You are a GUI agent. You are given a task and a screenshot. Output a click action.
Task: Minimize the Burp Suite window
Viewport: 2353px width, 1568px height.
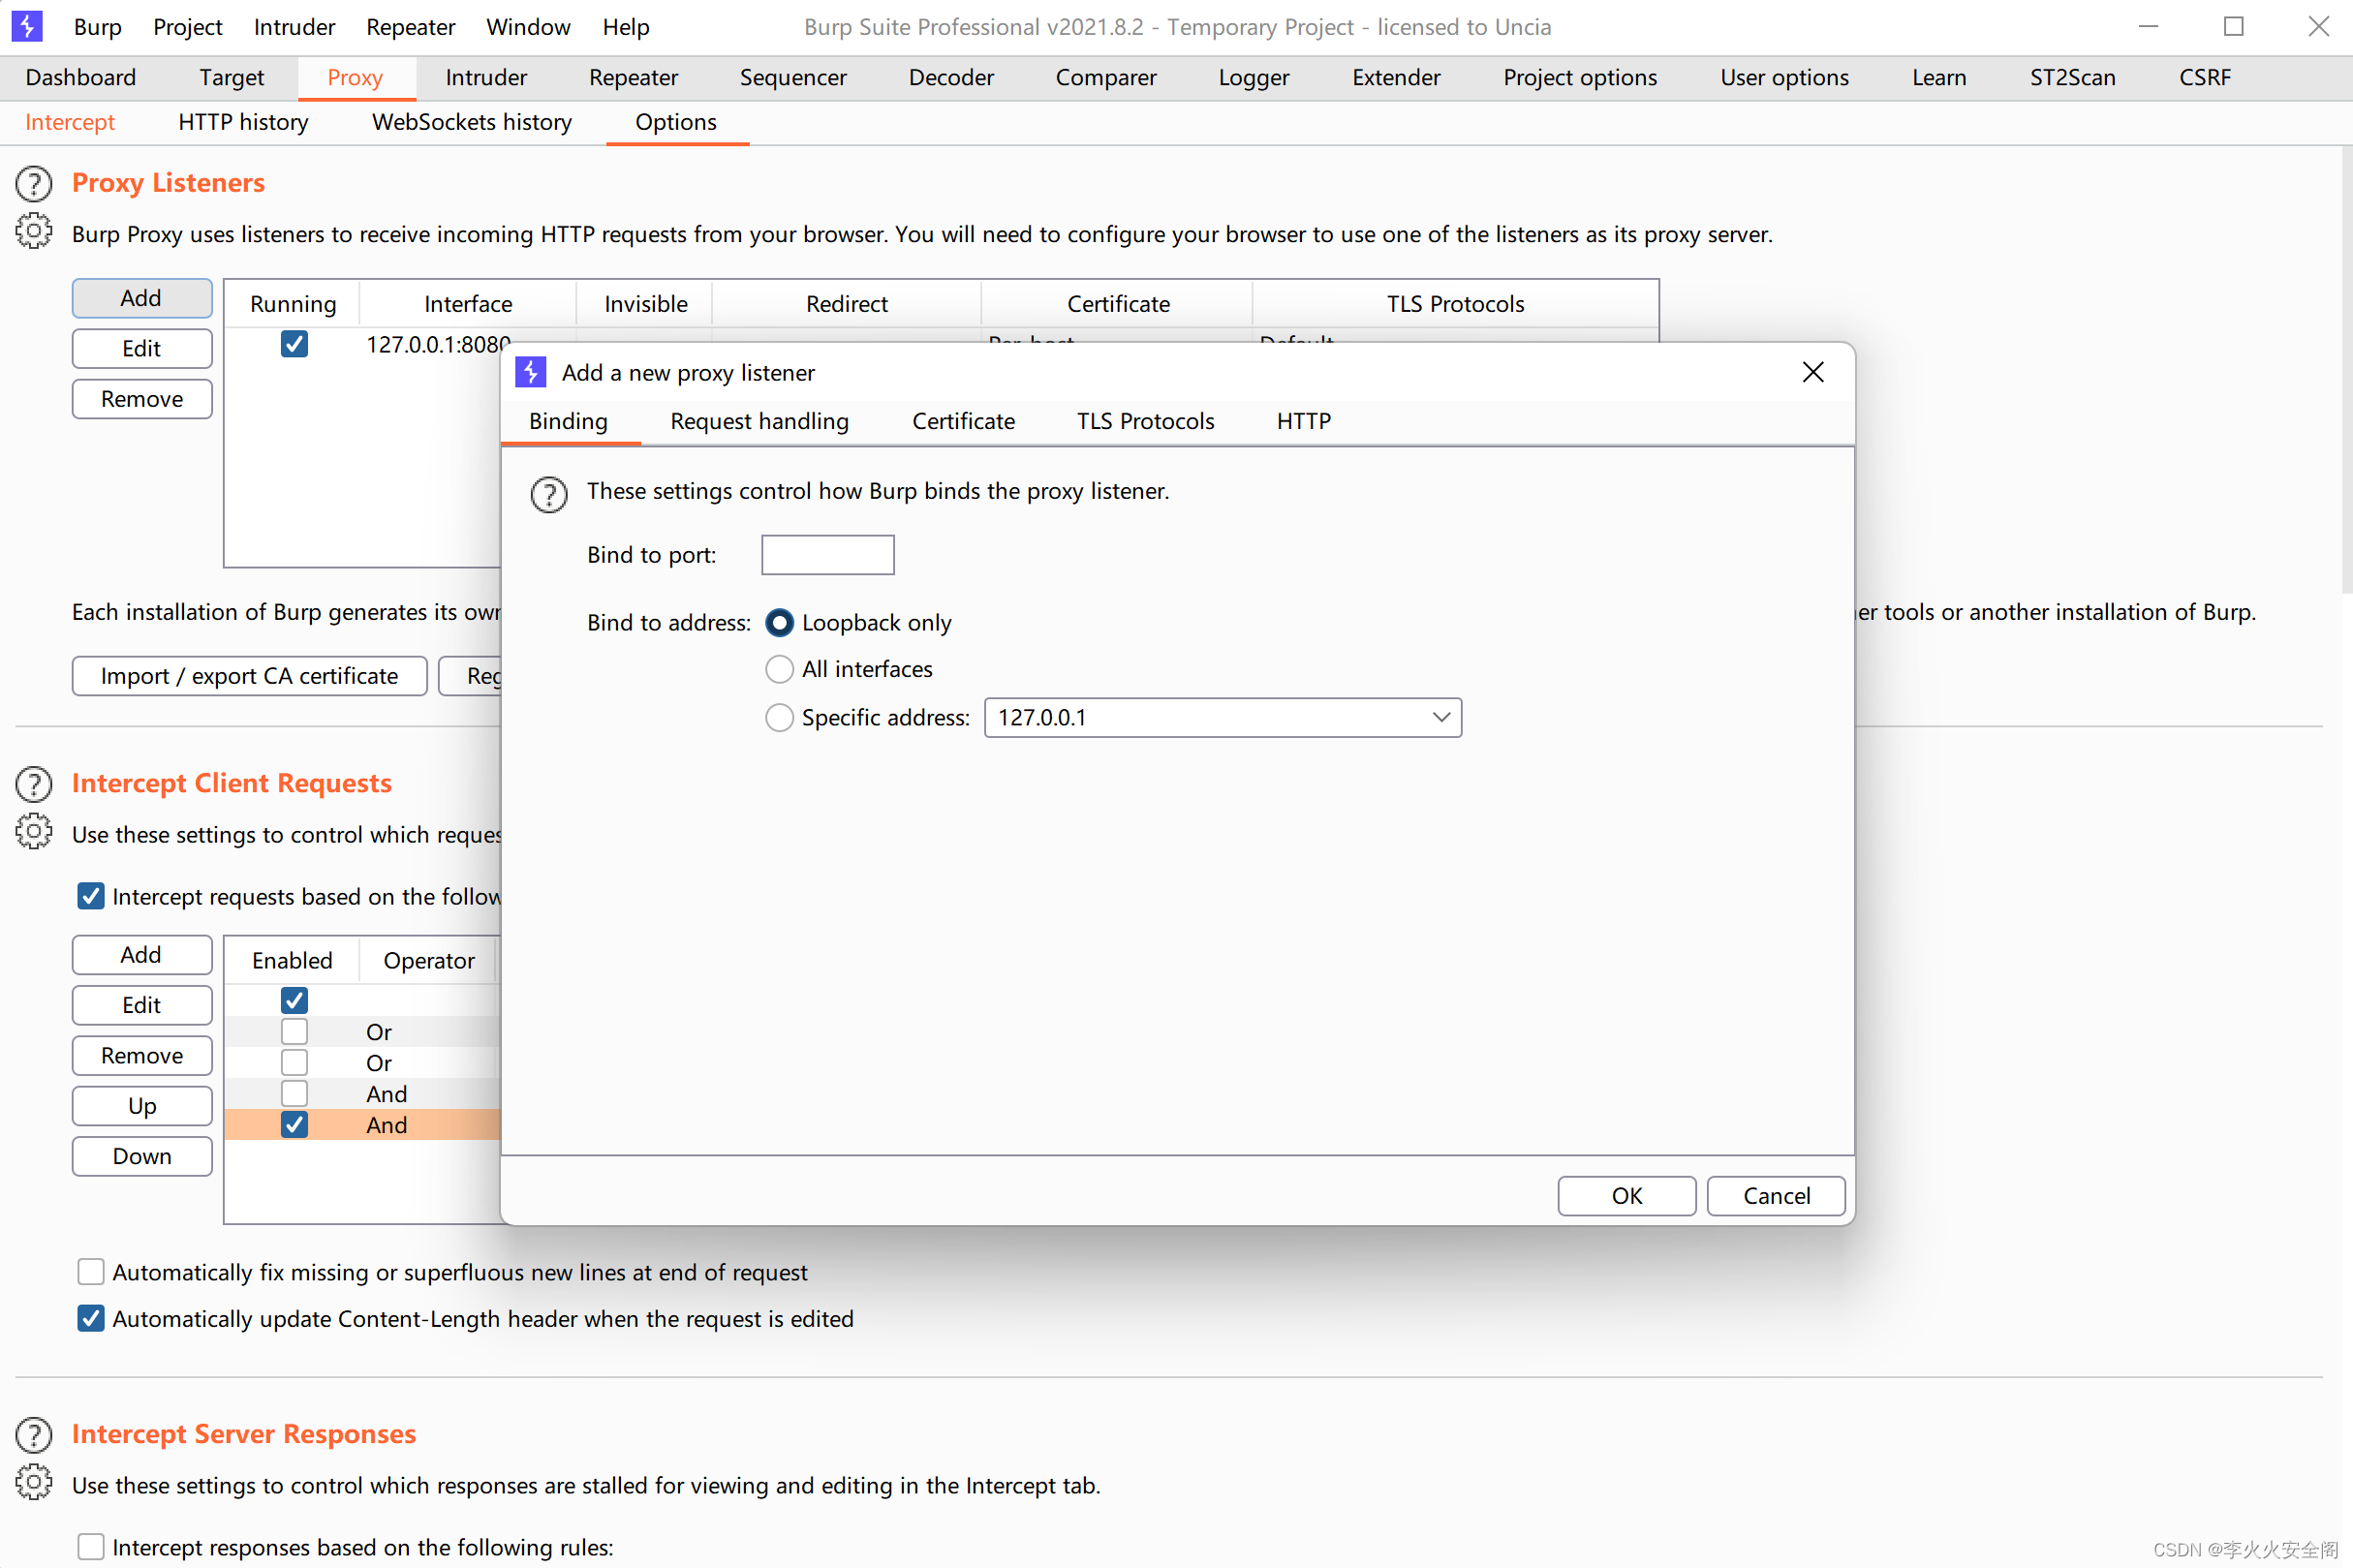coord(2148,27)
